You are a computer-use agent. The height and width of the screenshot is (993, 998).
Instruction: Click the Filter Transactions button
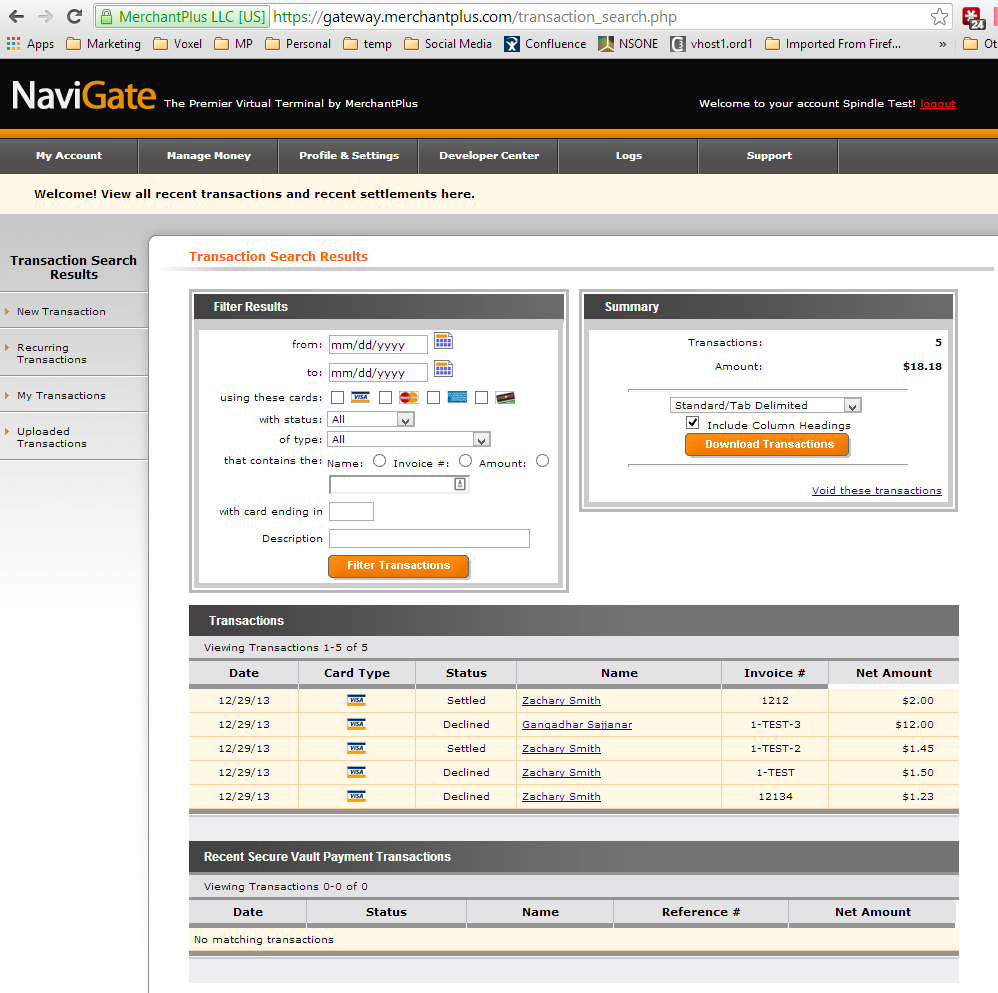tap(398, 566)
